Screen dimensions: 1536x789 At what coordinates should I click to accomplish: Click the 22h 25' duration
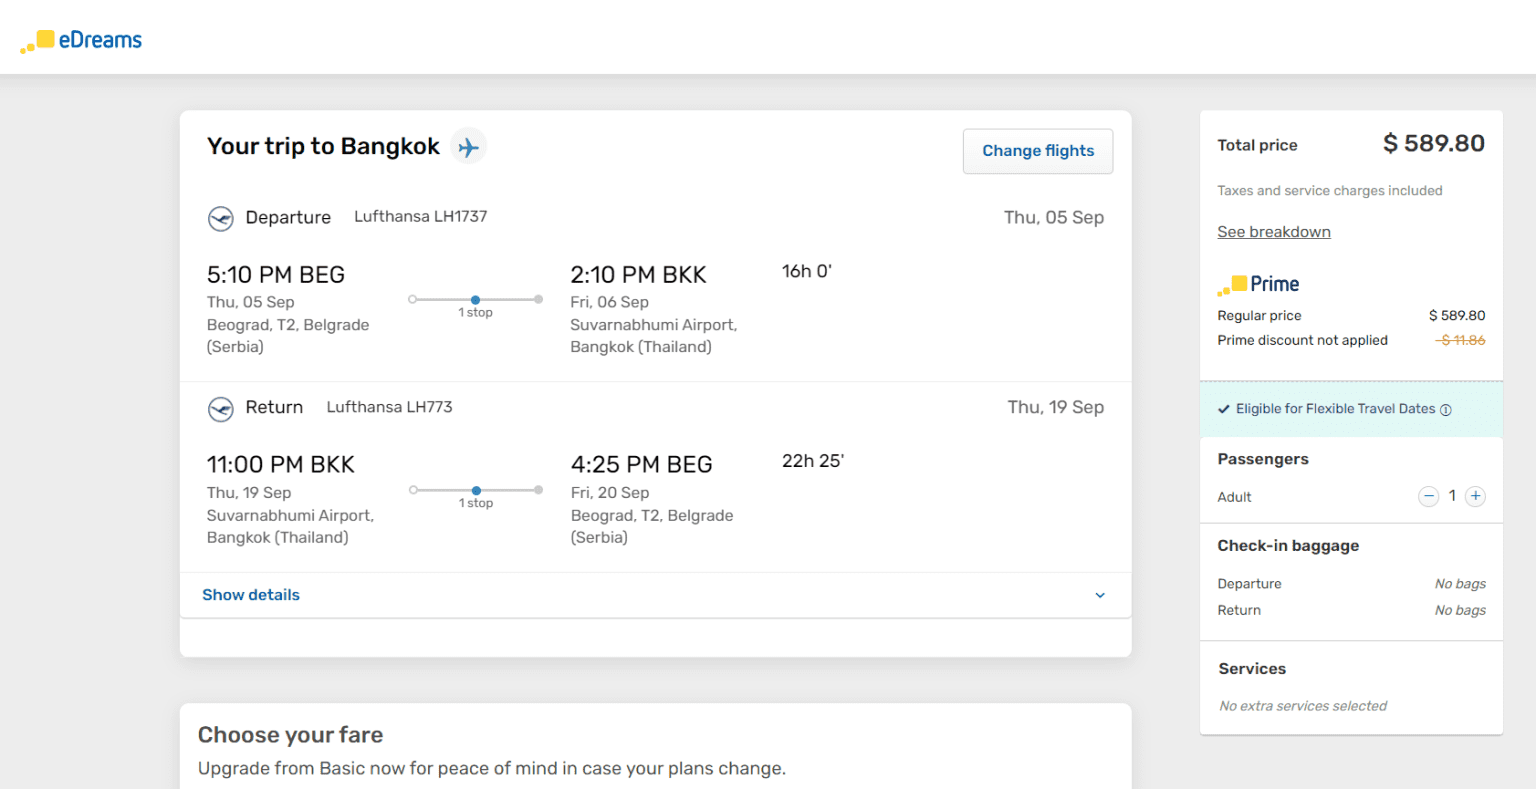point(813,461)
